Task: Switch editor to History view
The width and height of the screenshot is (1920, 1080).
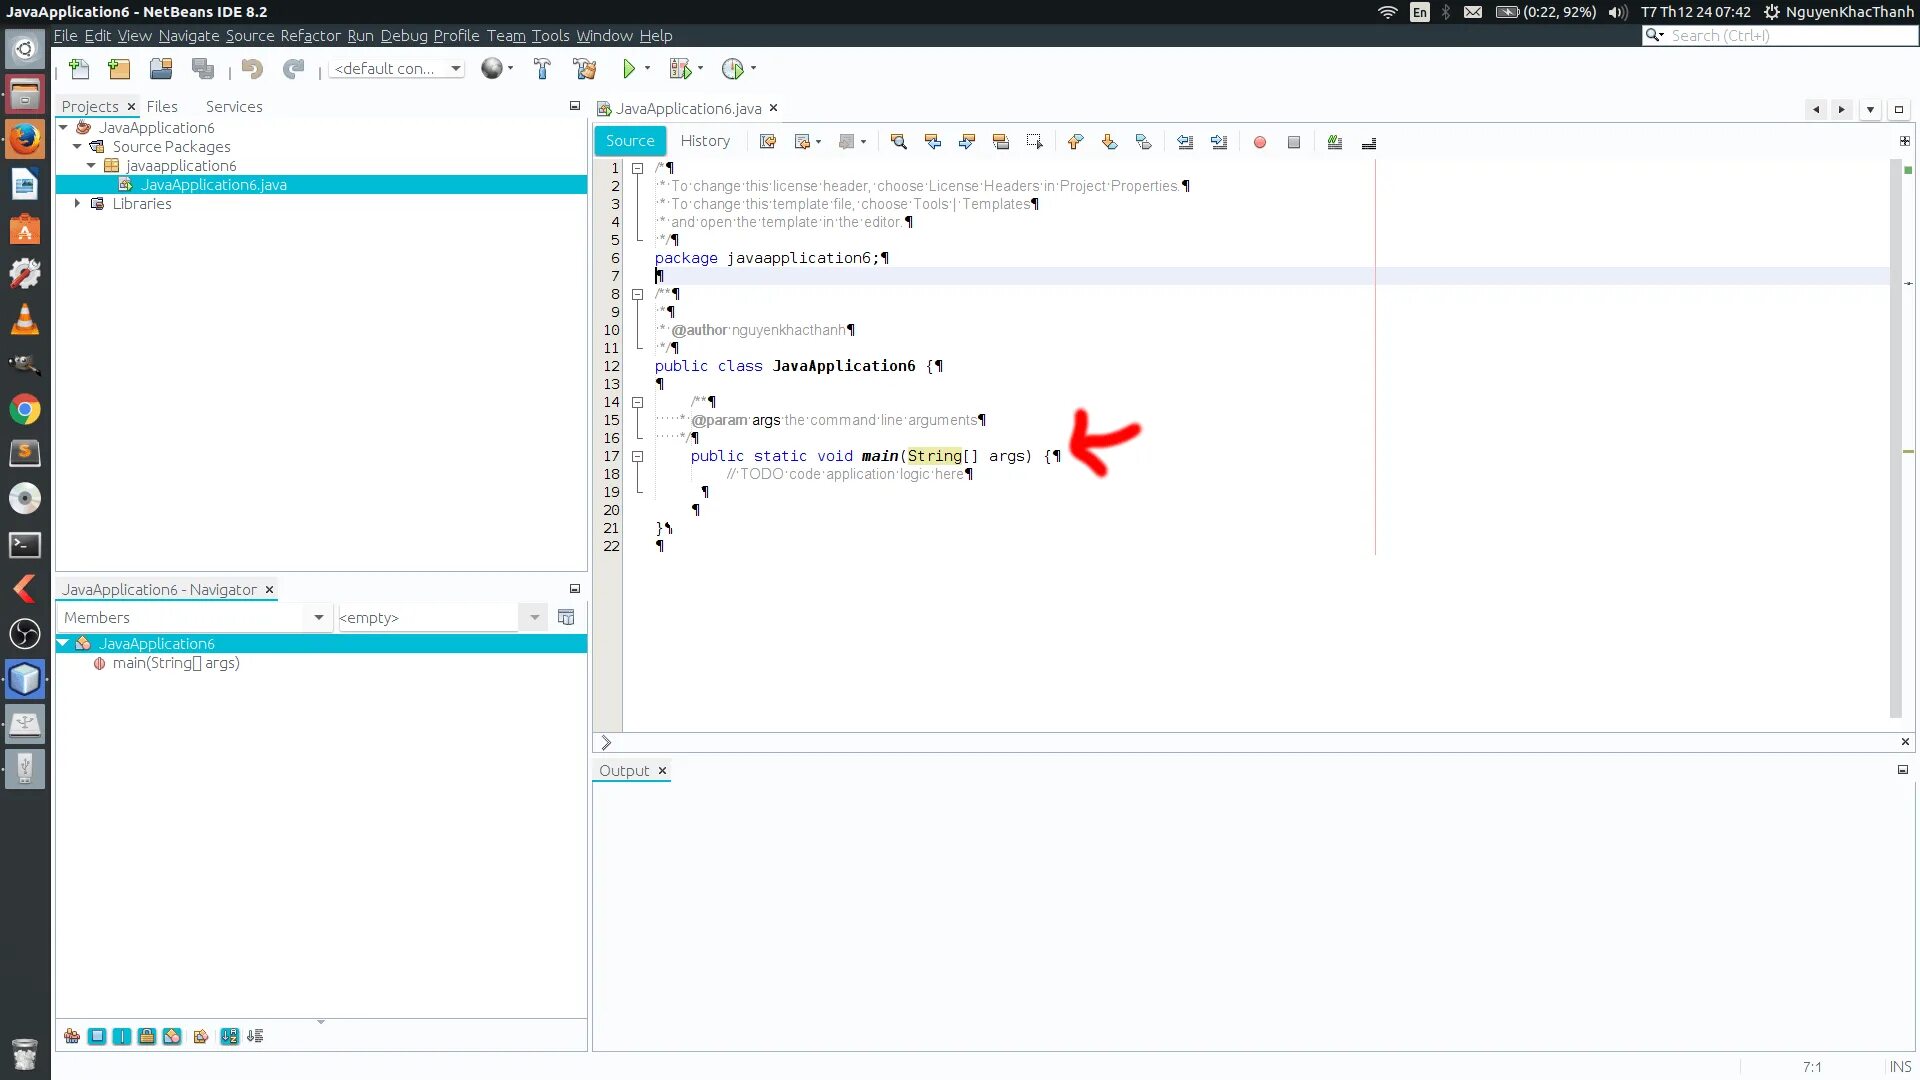Action: pos(705,141)
